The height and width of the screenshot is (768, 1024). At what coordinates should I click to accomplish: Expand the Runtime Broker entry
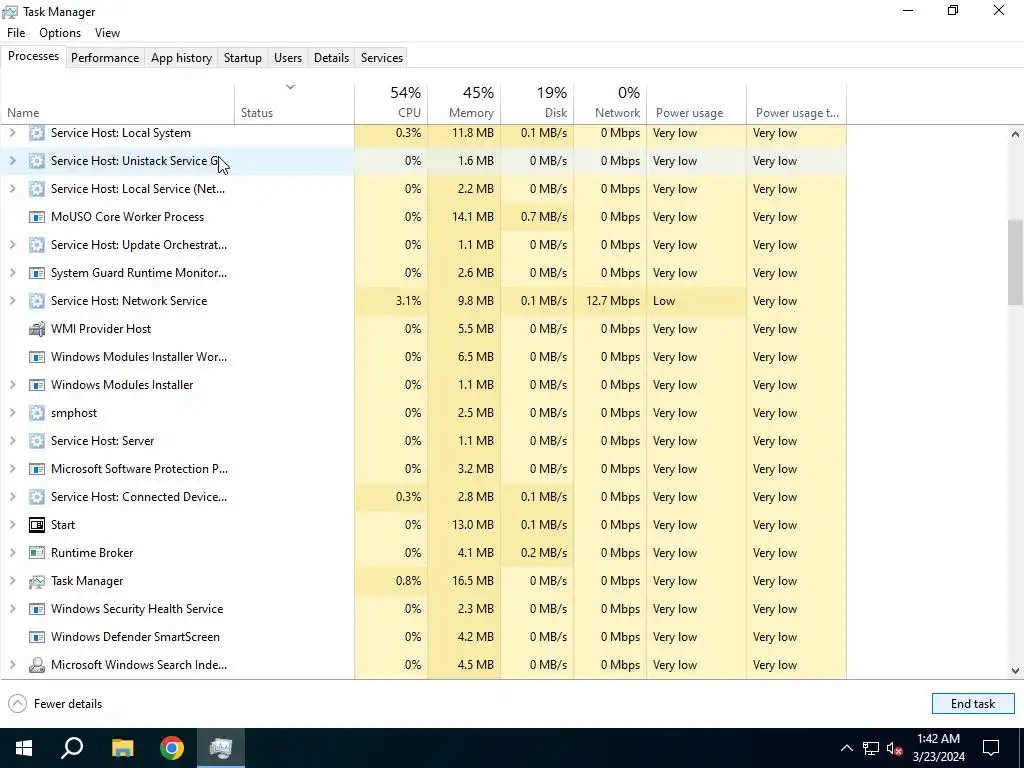[12, 553]
